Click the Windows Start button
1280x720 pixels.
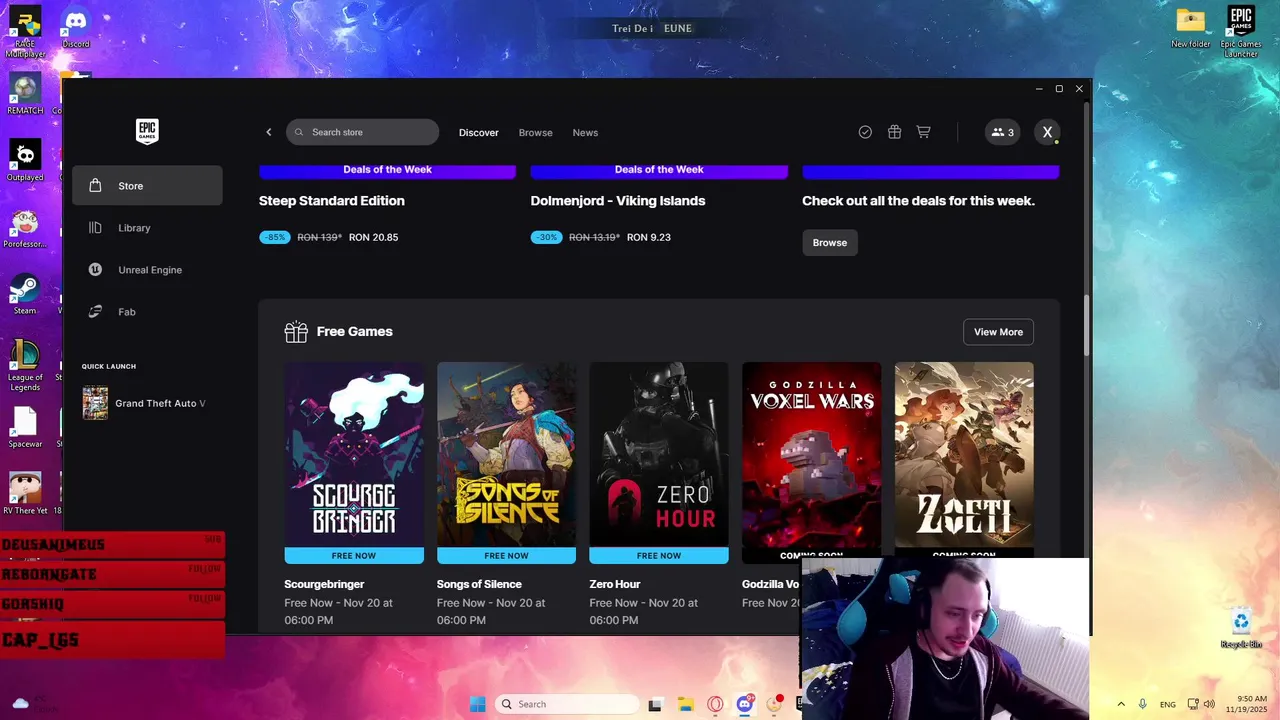click(x=477, y=704)
